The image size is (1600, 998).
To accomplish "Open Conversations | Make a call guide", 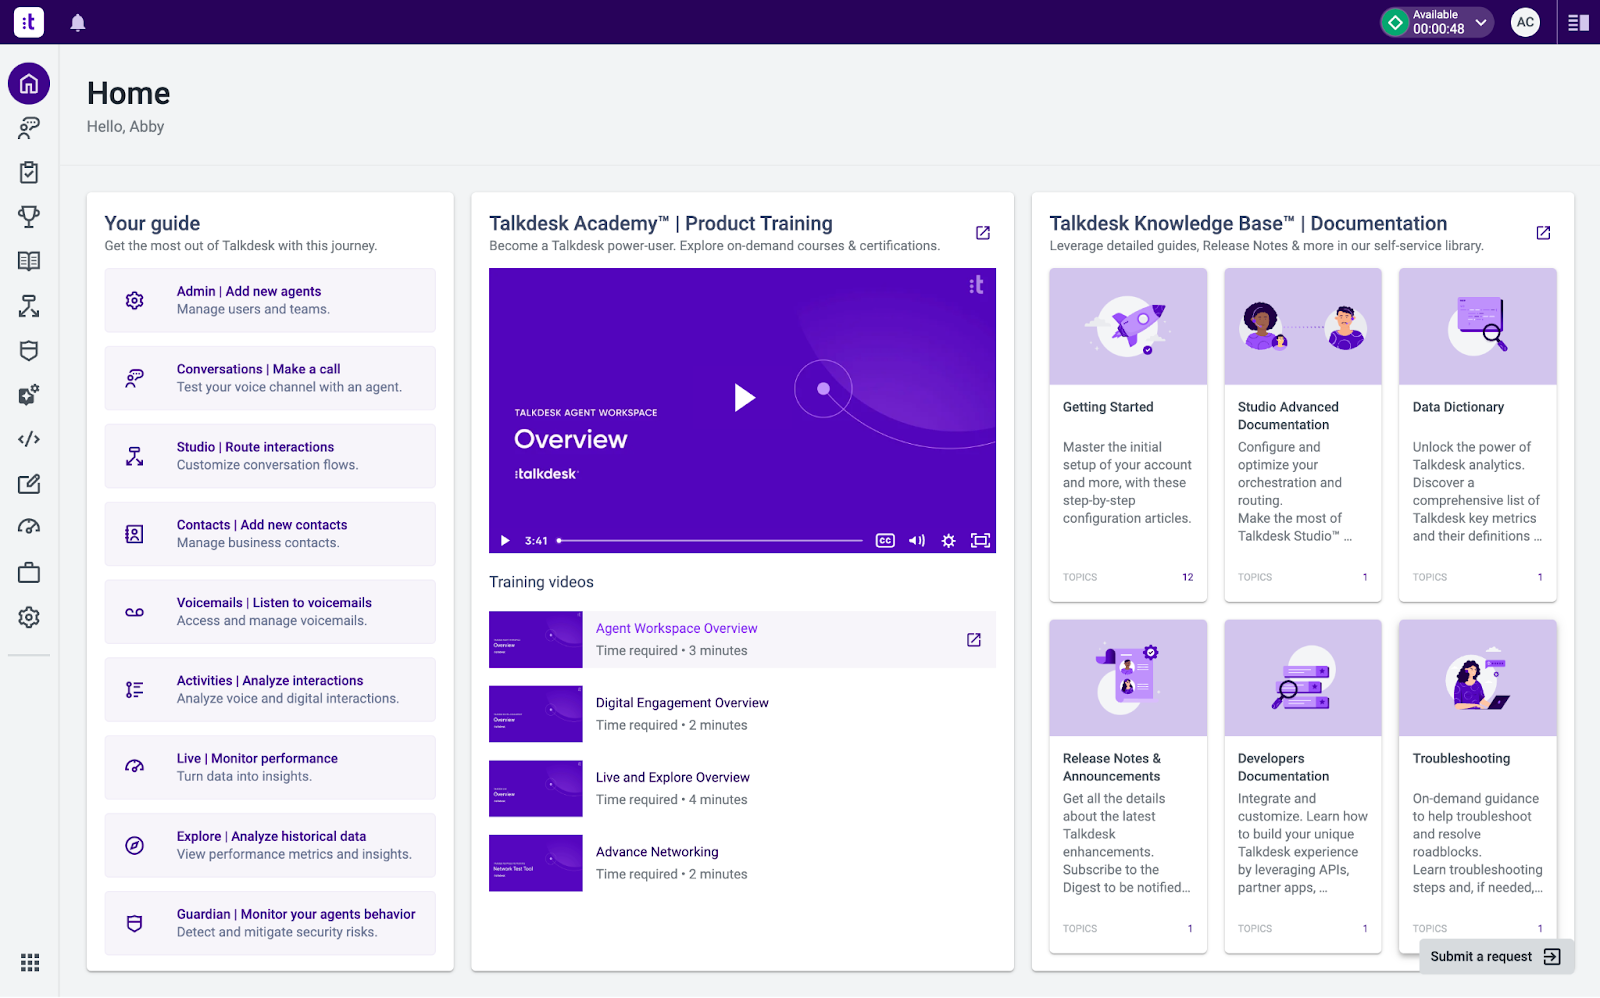I will click(270, 378).
